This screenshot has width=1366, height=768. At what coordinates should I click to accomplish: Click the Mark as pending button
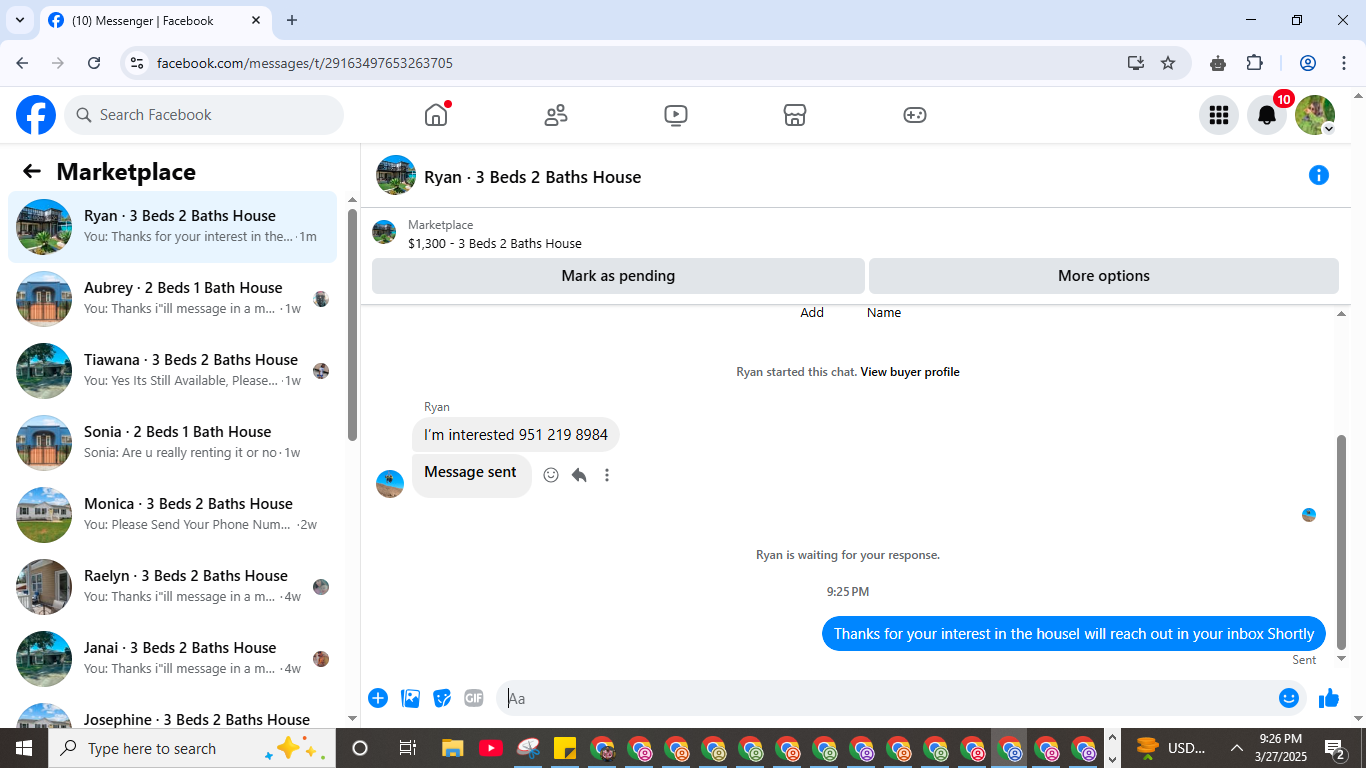618,276
